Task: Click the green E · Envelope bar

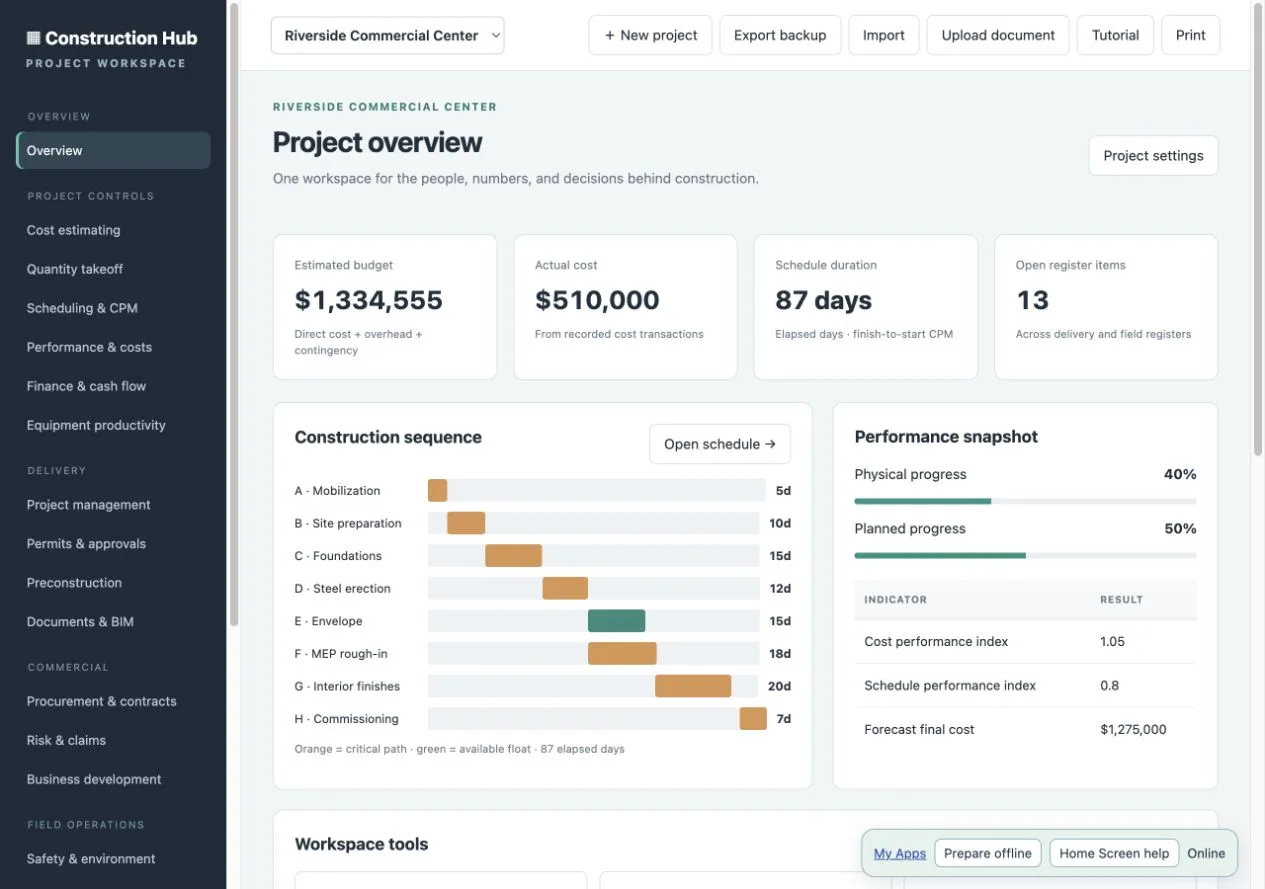Action: pos(616,621)
